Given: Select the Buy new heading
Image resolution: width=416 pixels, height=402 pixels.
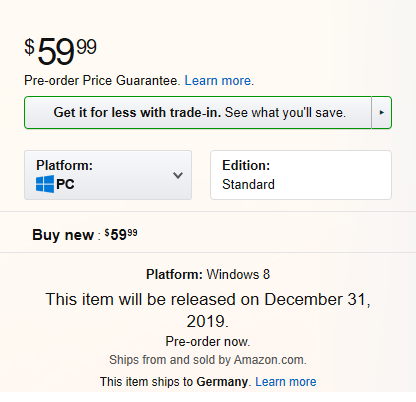Looking at the screenshot, I should click(x=63, y=235).
